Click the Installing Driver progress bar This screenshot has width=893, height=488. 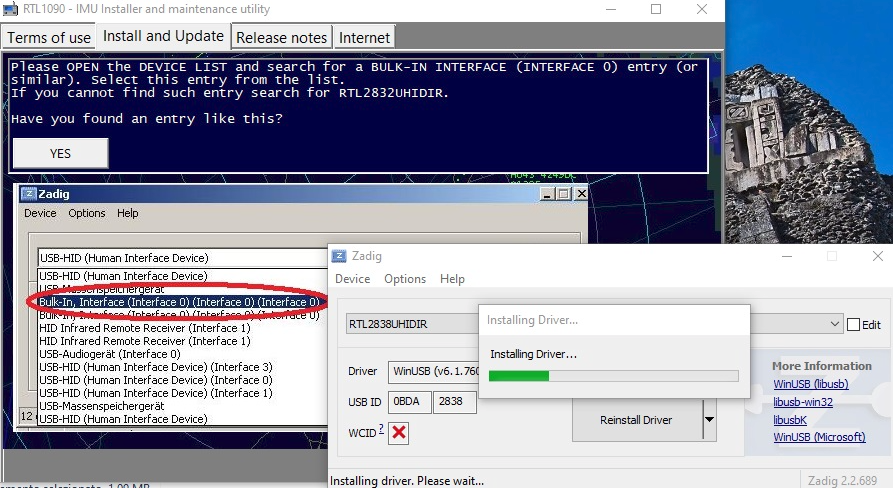tap(613, 376)
